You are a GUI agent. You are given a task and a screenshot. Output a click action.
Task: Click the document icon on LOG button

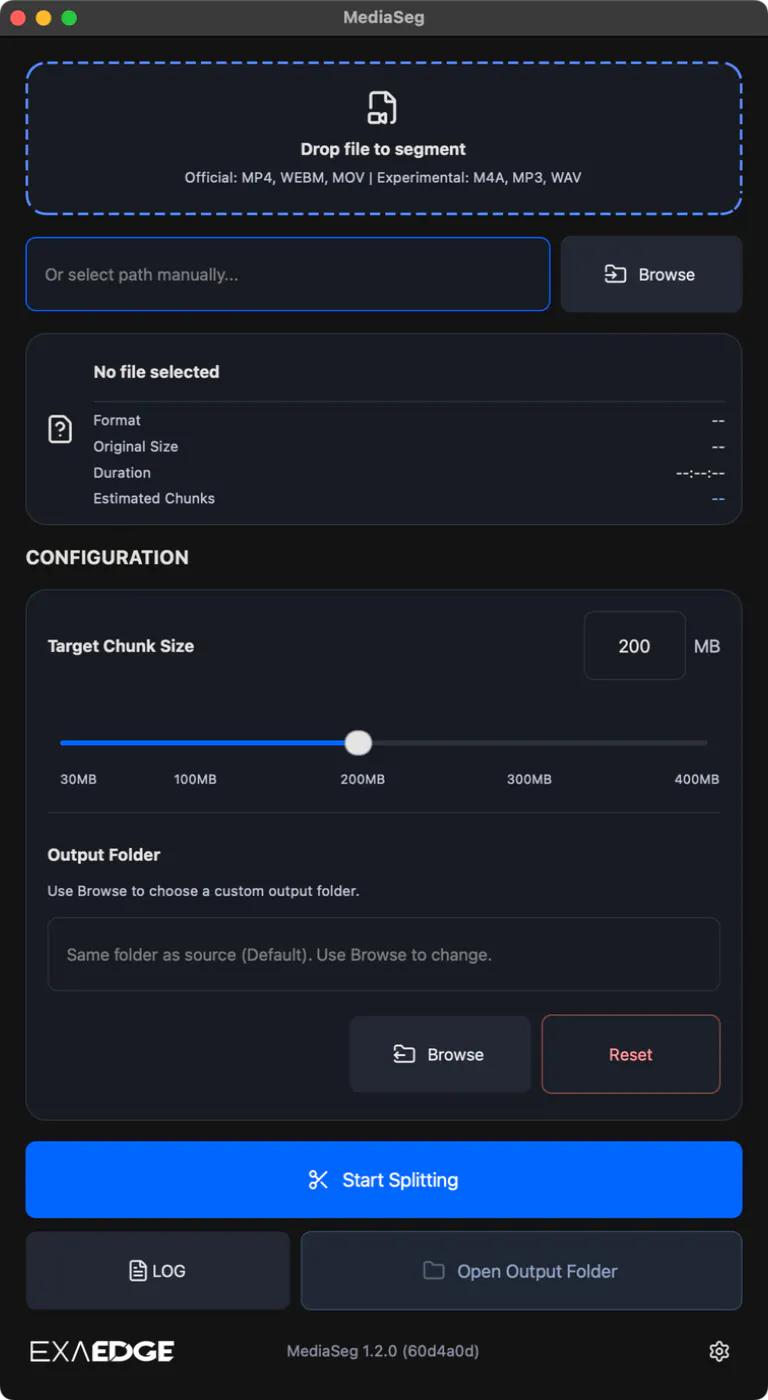(x=138, y=1271)
